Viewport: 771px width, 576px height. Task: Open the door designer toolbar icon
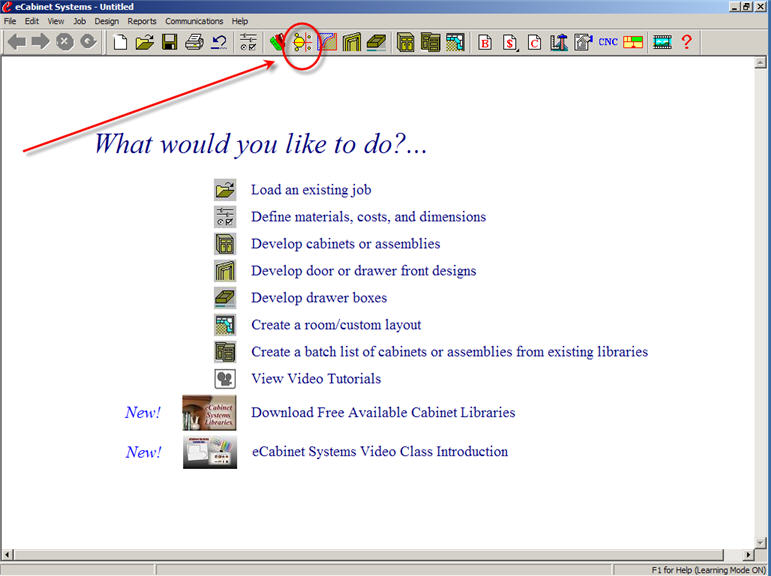pyautogui.click(x=352, y=42)
